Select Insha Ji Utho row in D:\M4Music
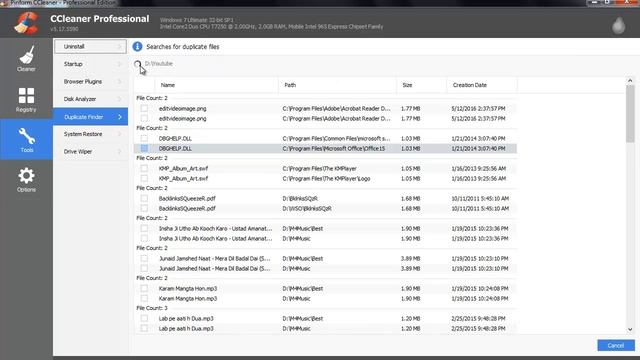 pyautogui.click(x=325, y=239)
